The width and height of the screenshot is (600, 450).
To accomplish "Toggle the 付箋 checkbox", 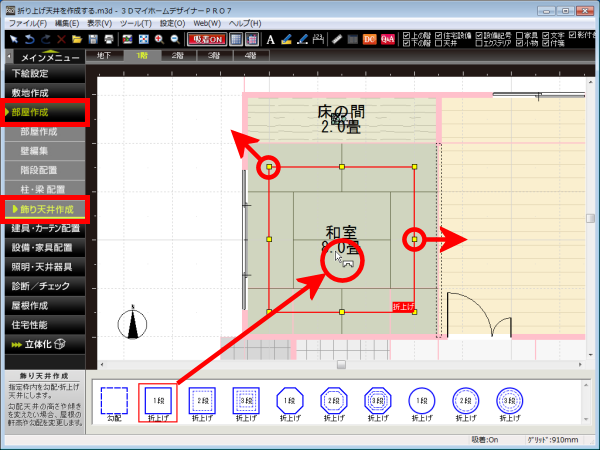I will click(546, 43).
